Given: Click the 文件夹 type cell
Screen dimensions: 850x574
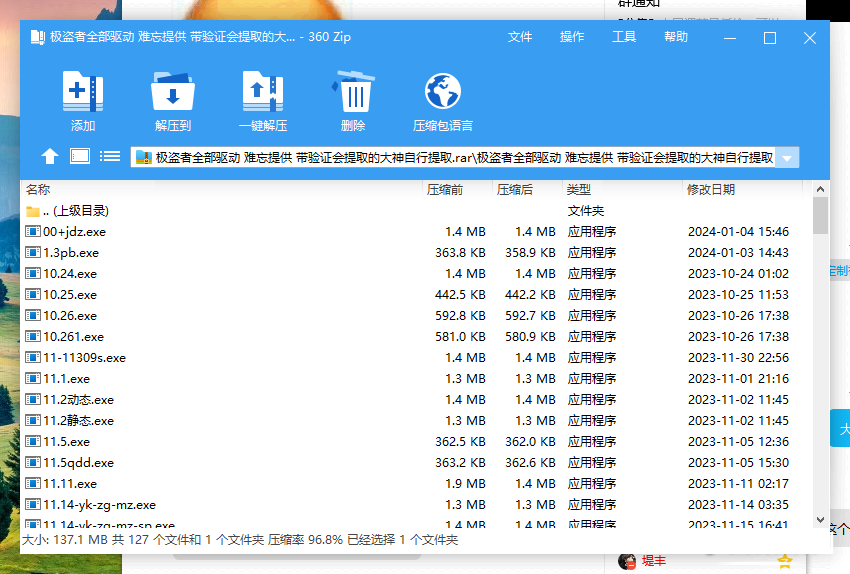Looking at the screenshot, I should pyautogui.click(x=586, y=211).
